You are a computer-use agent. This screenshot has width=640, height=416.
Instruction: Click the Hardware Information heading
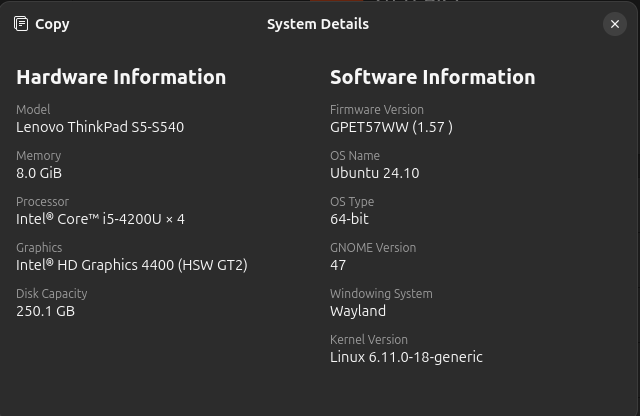pyautogui.click(x=121, y=77)
